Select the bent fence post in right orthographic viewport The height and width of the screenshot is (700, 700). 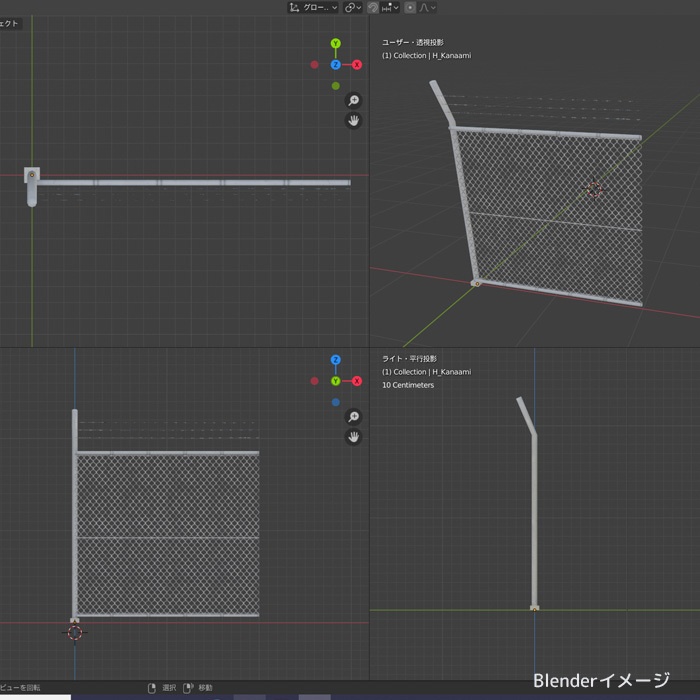[534, 513]
